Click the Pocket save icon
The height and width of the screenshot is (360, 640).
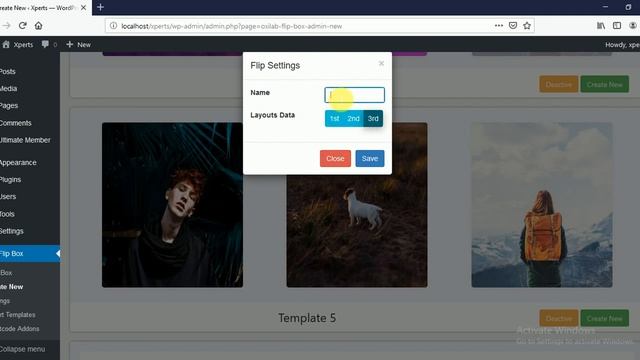pos(513,26)
